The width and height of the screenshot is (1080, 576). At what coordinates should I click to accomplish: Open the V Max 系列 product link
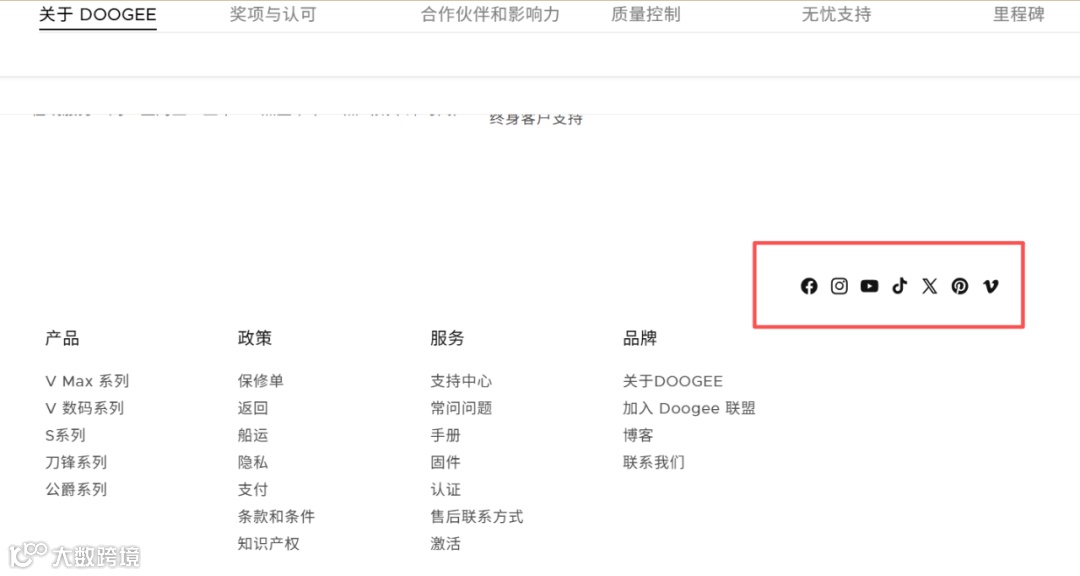coord(87,381)
